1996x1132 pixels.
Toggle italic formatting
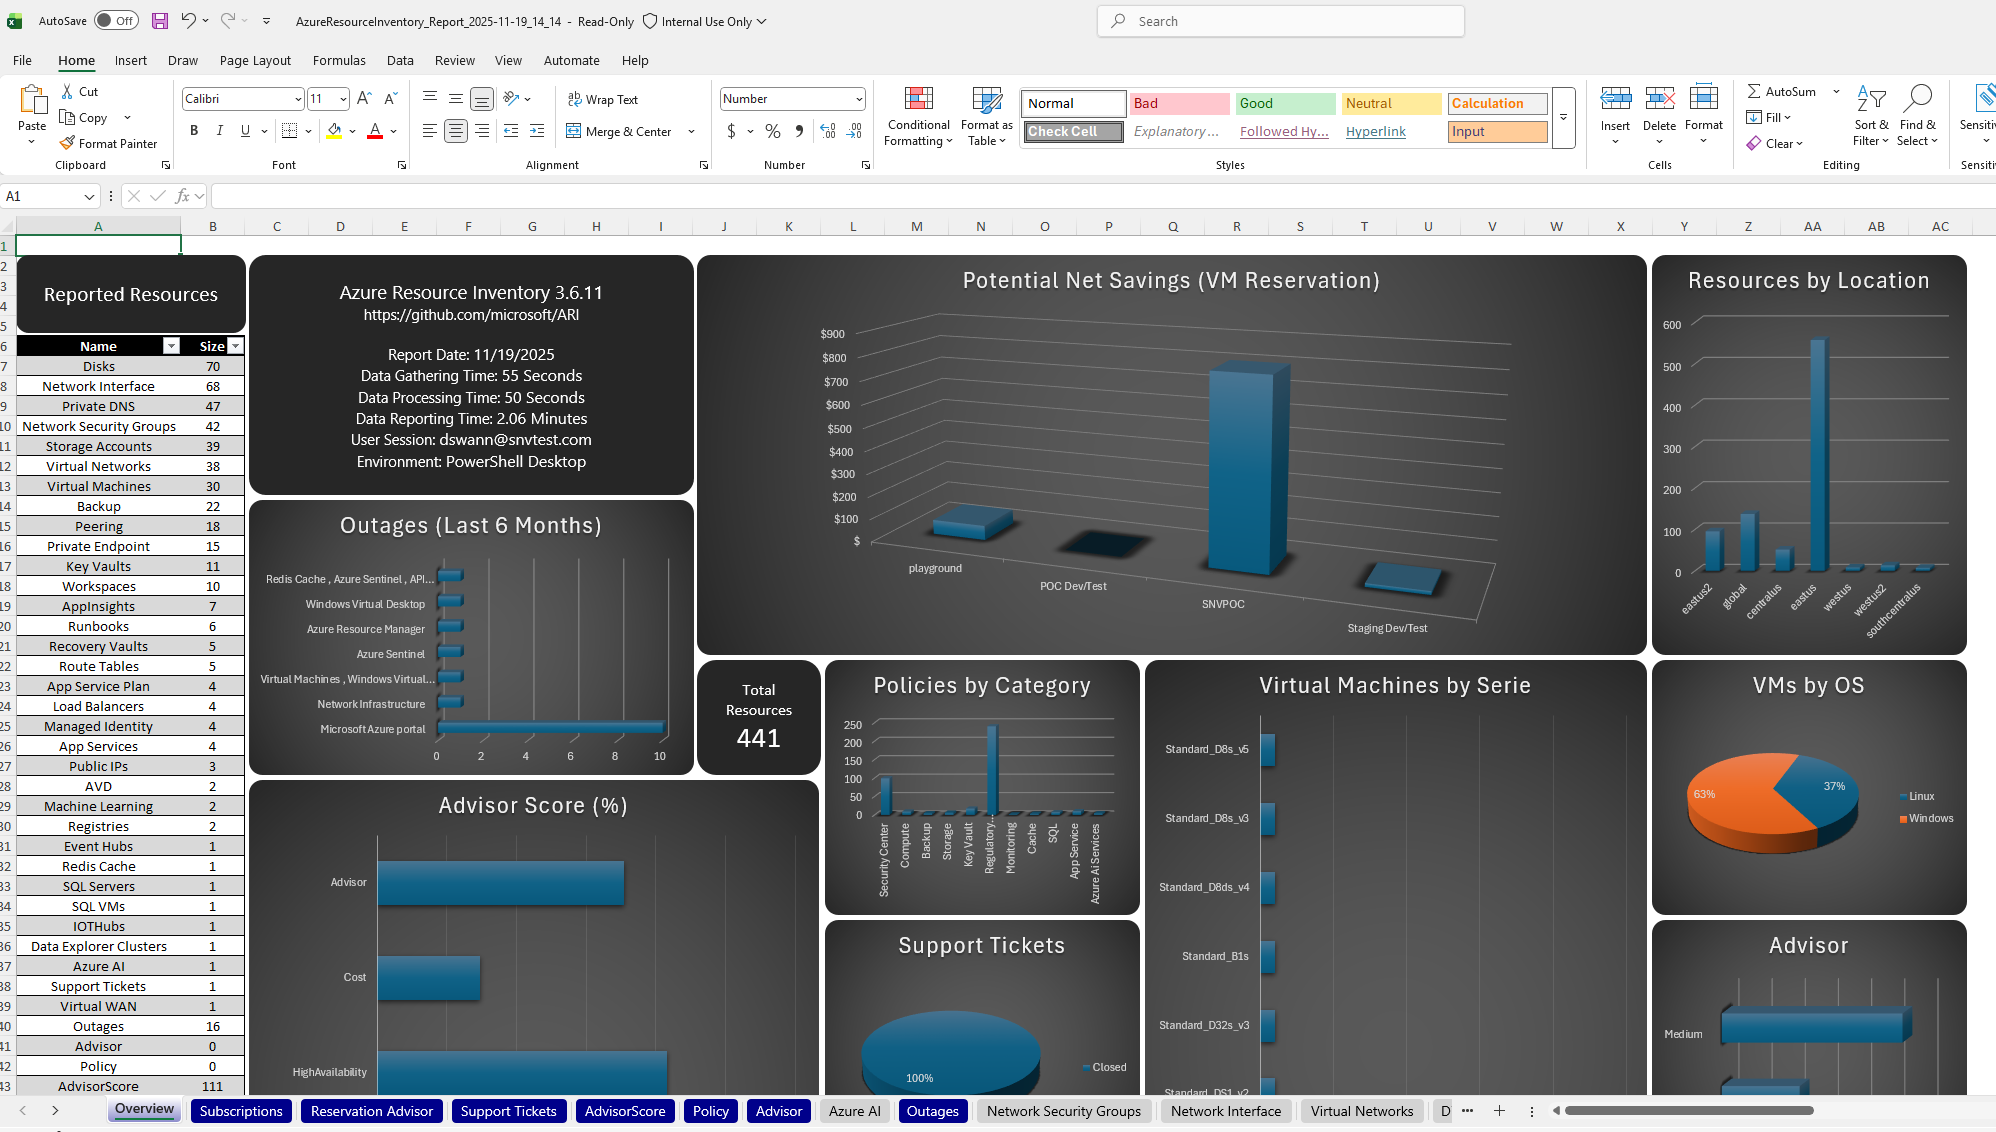[x=219, y=131]
